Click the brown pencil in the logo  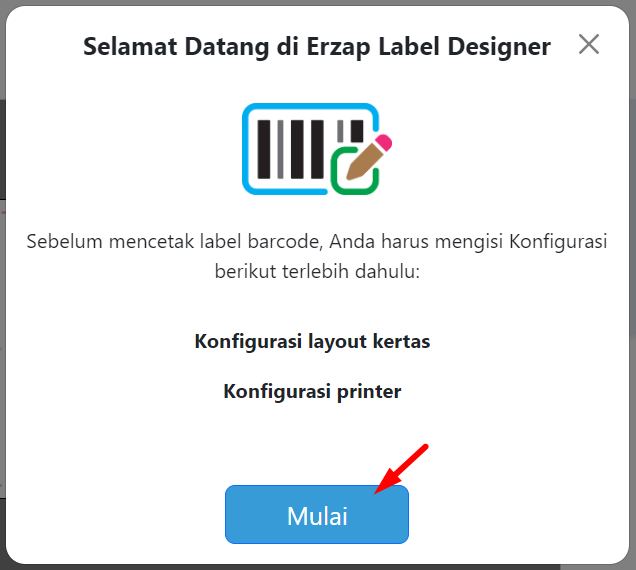point(365,161)
